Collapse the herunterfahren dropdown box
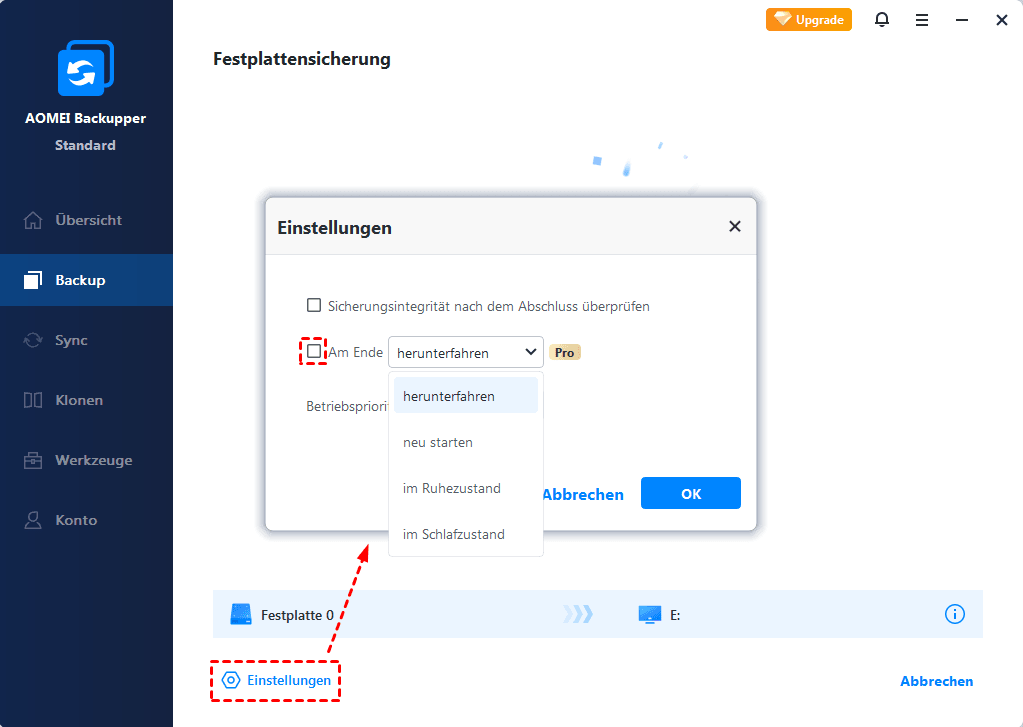 (465, 352)
